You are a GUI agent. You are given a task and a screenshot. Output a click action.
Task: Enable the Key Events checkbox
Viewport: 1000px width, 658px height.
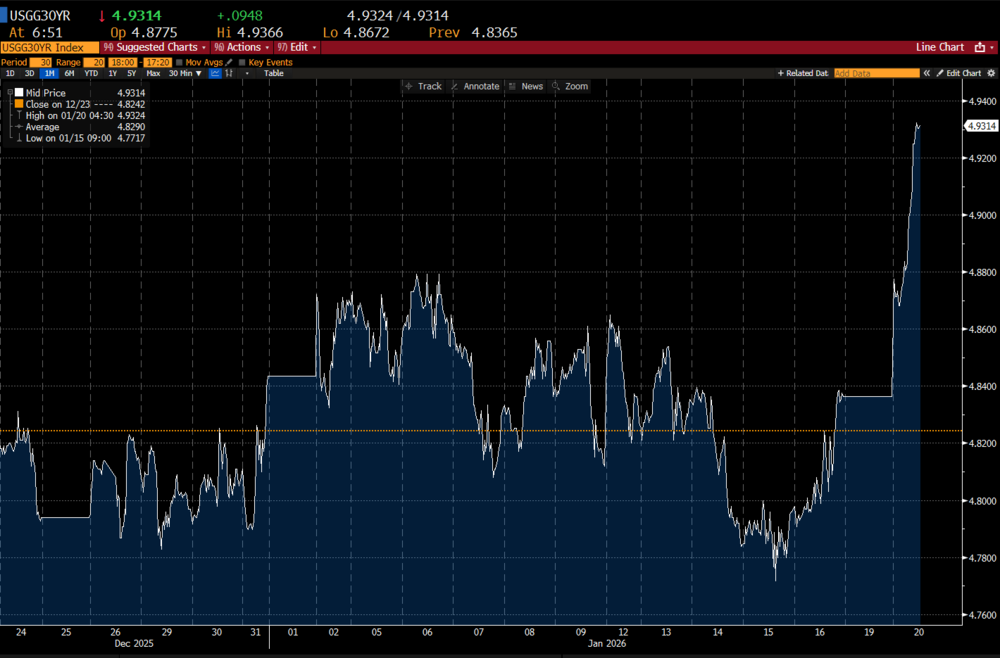[x=242, y=61]
